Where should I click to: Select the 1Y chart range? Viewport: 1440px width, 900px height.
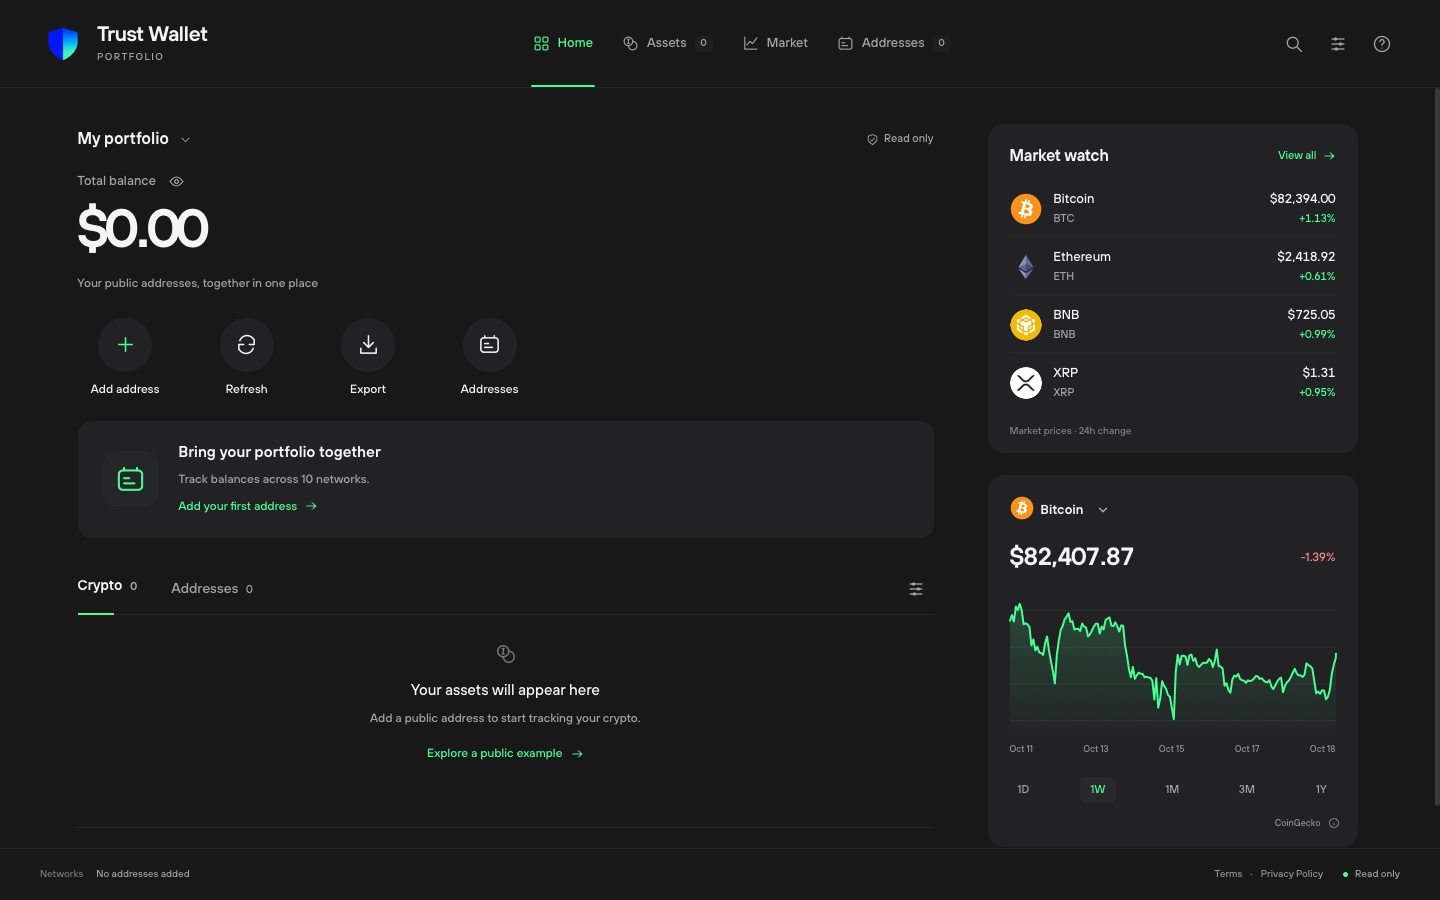coord(1321,789)
